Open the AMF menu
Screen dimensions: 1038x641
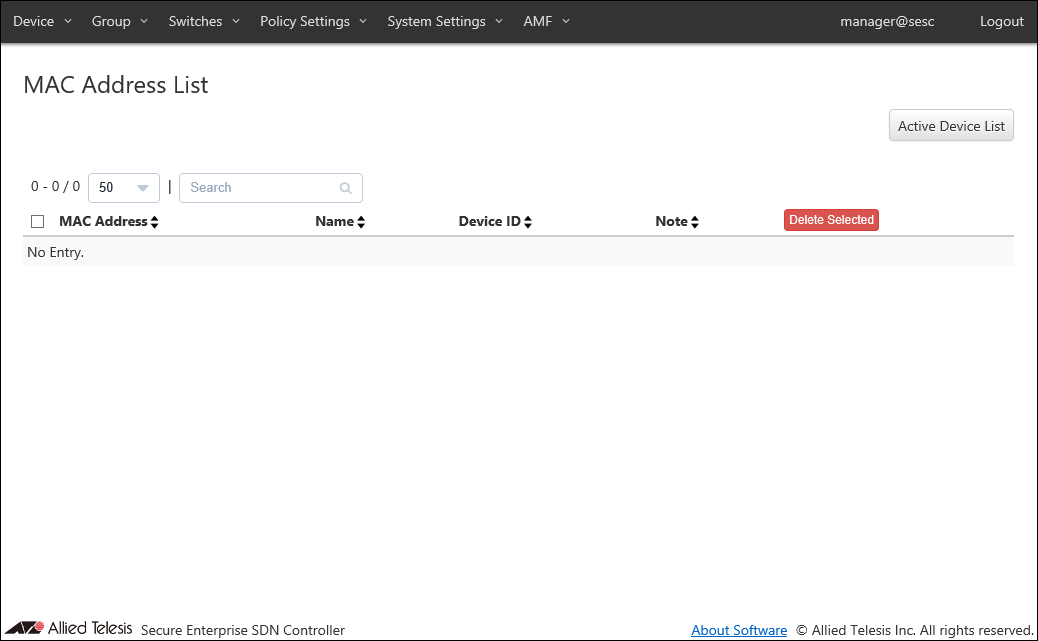[546, 21]
